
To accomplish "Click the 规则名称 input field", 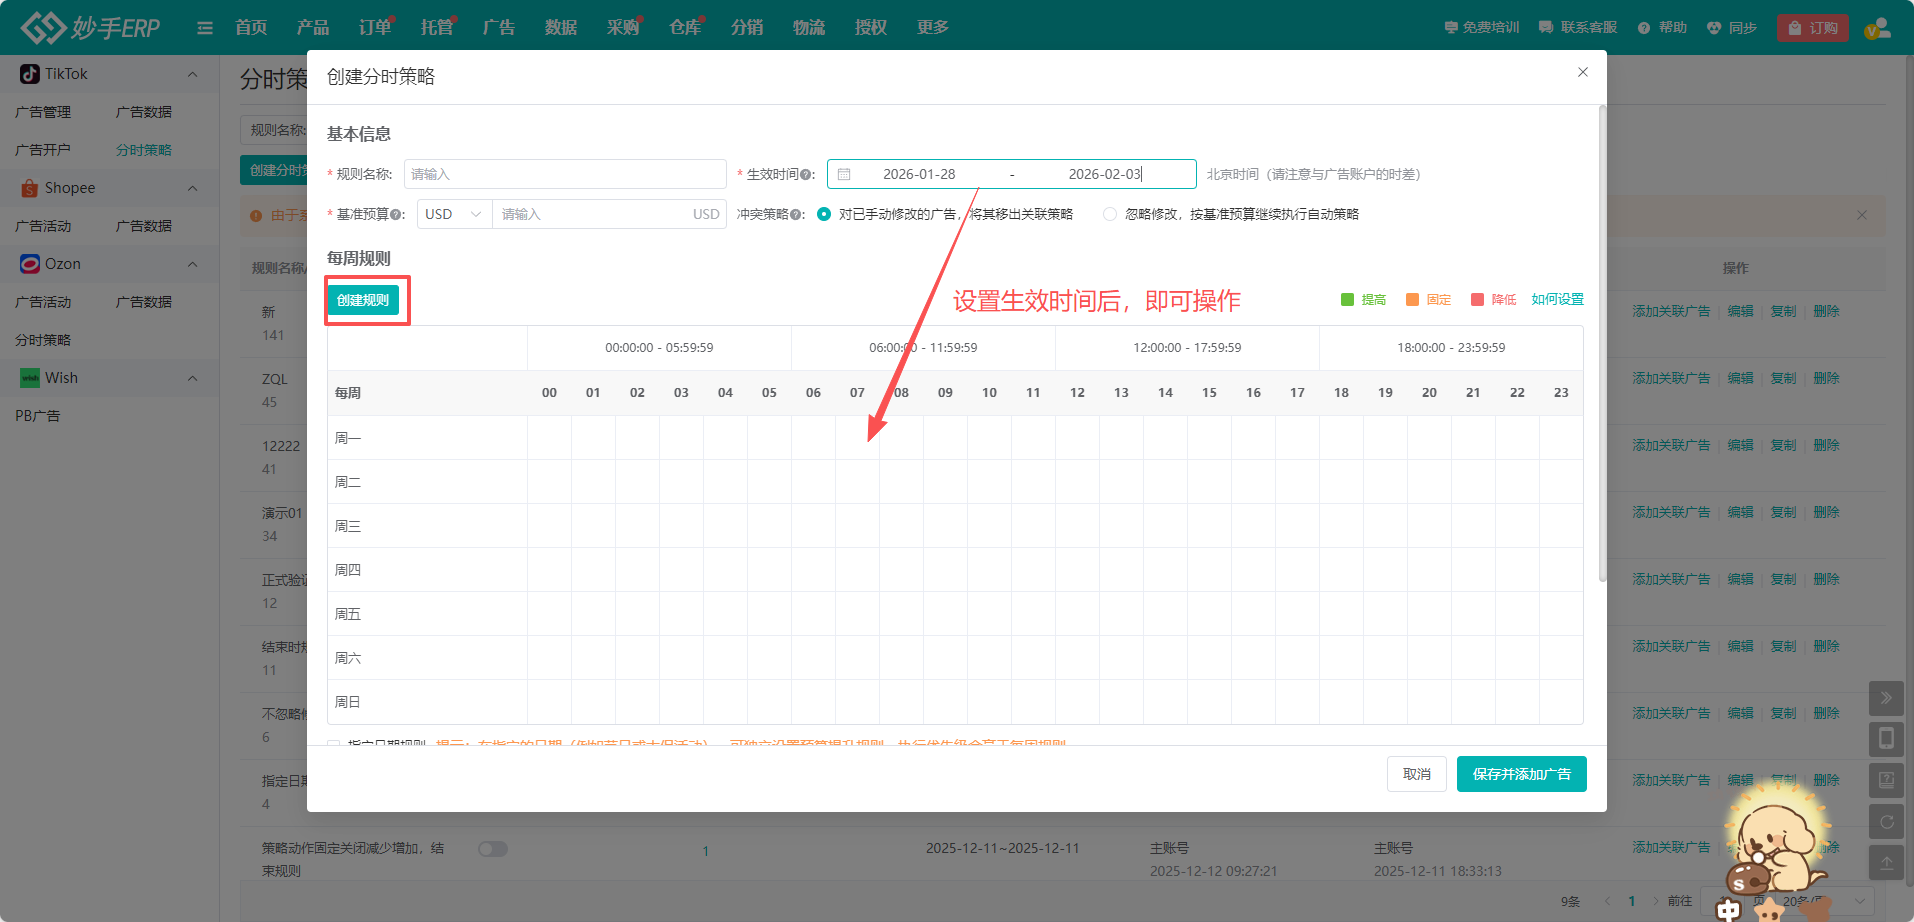I will pos(565,174).
